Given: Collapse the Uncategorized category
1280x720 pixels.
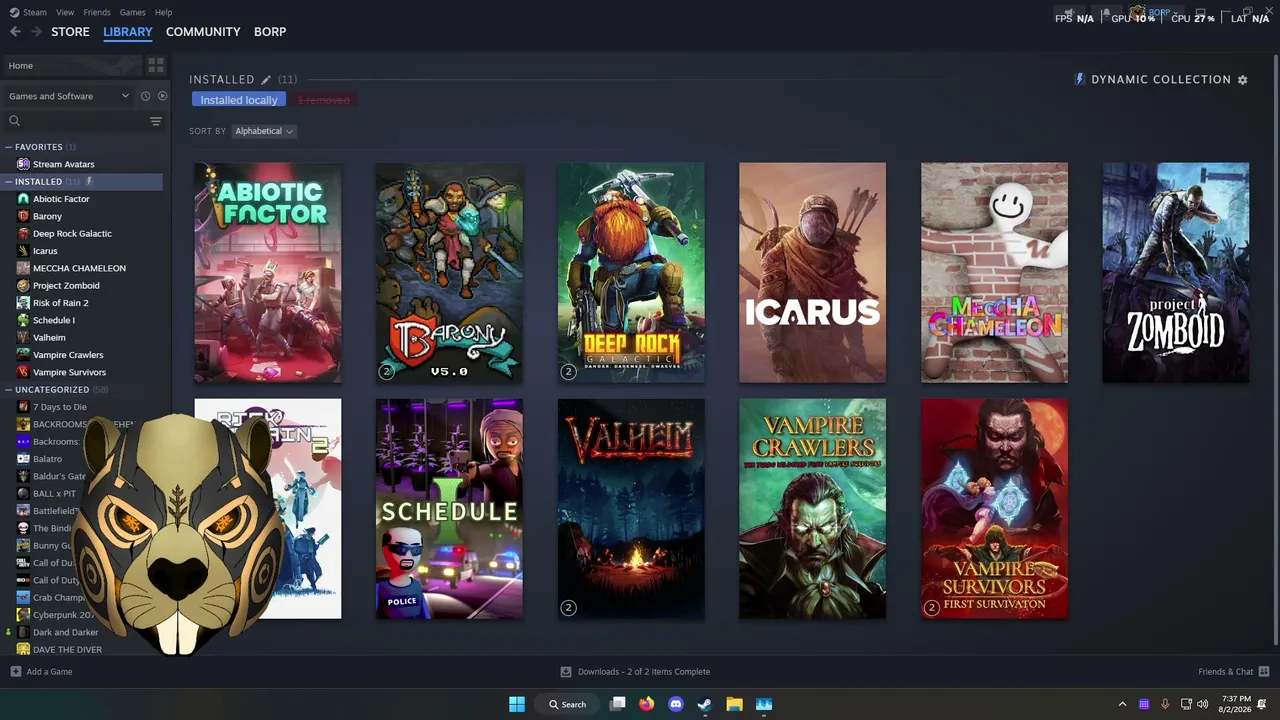Looking at the screenshot, I should [9, 390].
